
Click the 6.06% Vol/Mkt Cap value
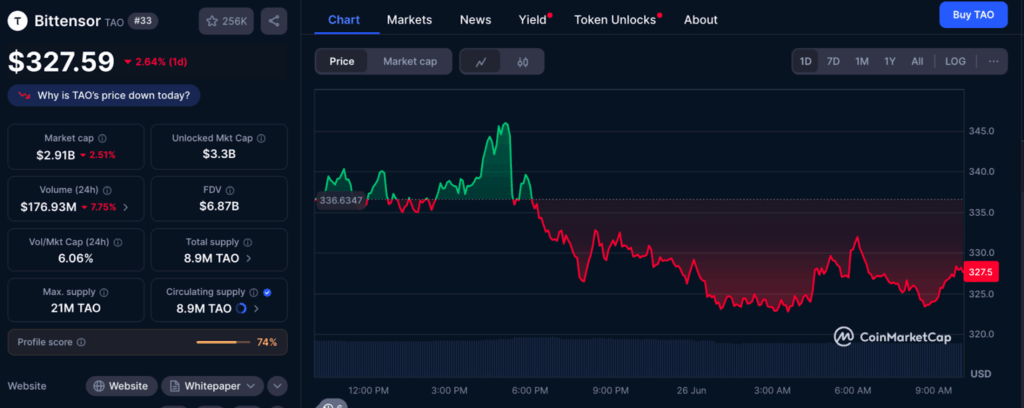[x=76, y=259]
